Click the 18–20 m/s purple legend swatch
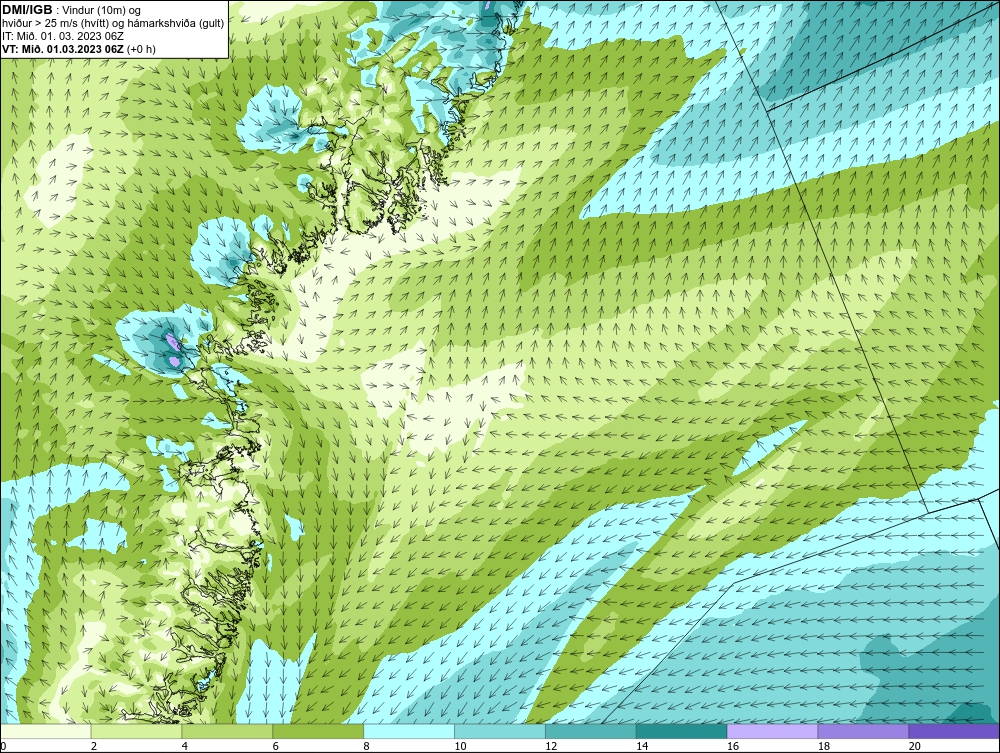The height and width of the screenshot is (753, 1000). (x=864, y=731)
